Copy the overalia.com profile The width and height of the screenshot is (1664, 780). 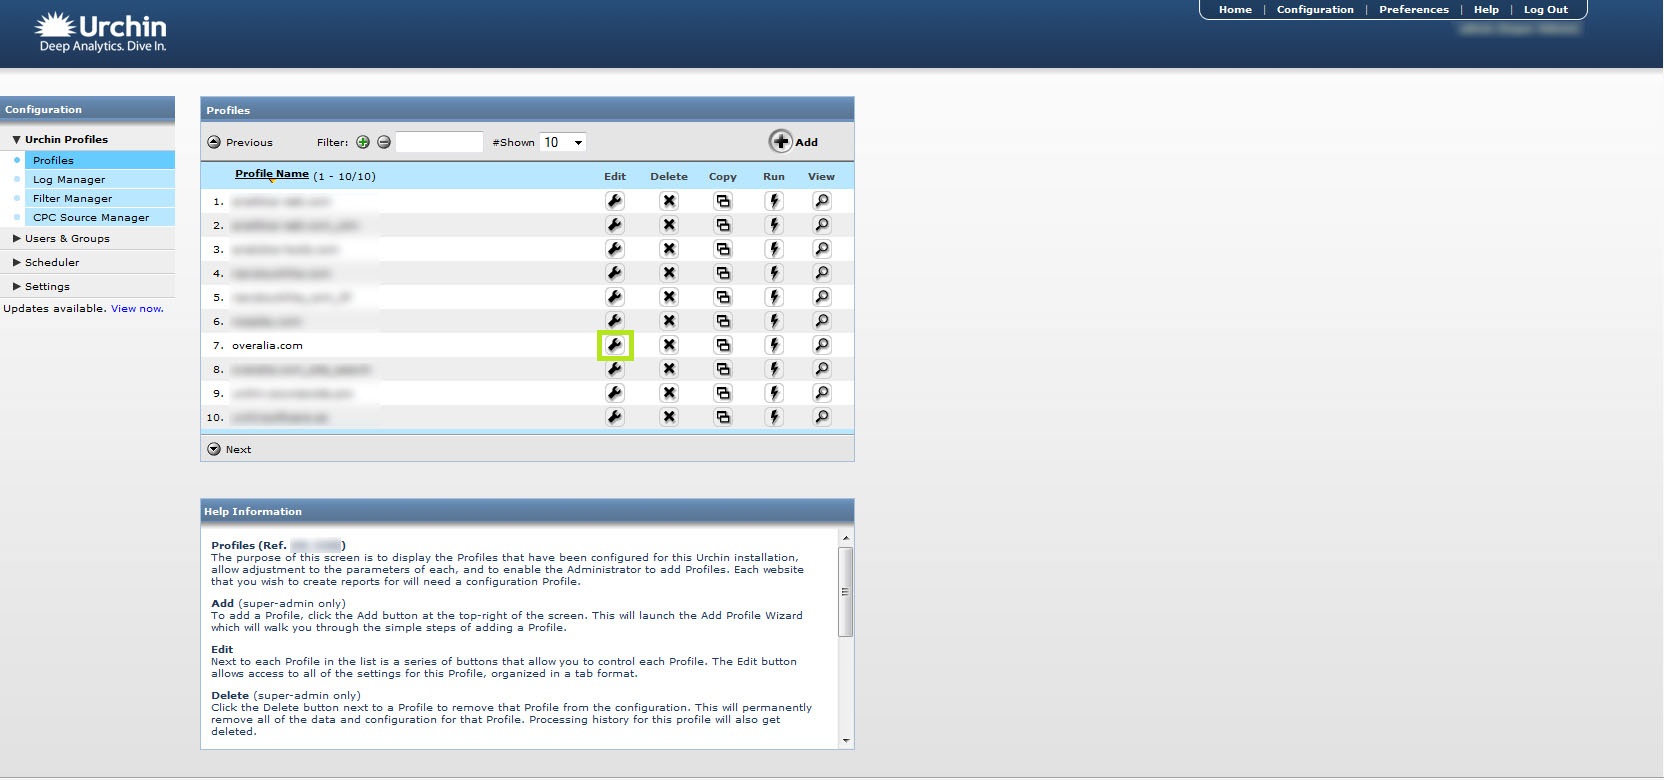[723, 345]
